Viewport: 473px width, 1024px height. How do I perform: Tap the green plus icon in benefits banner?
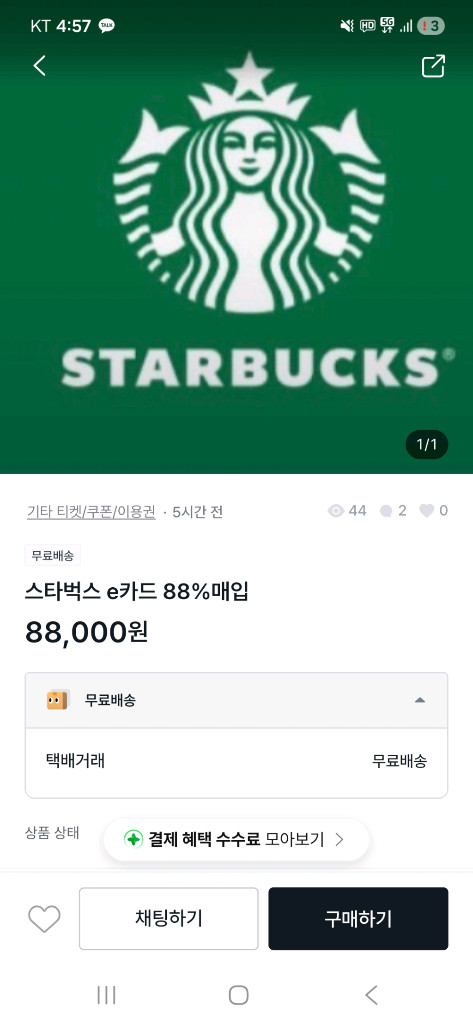[133, 839]
